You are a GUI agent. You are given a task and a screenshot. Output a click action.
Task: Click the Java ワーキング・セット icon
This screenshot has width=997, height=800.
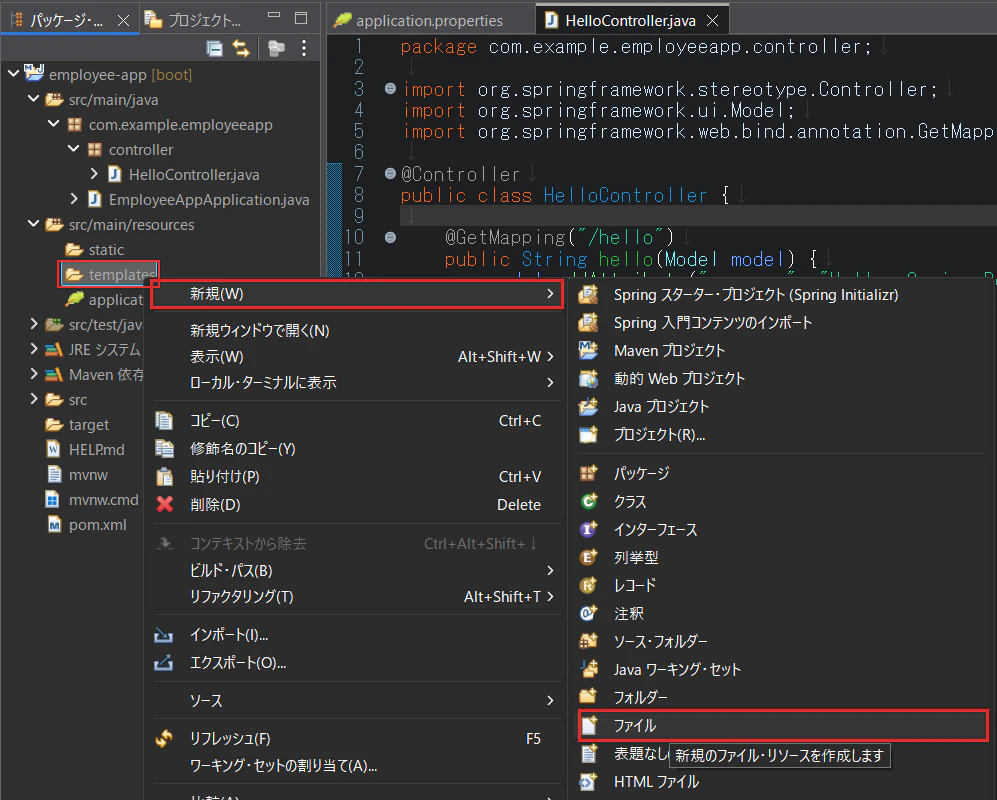coord(589,669)
